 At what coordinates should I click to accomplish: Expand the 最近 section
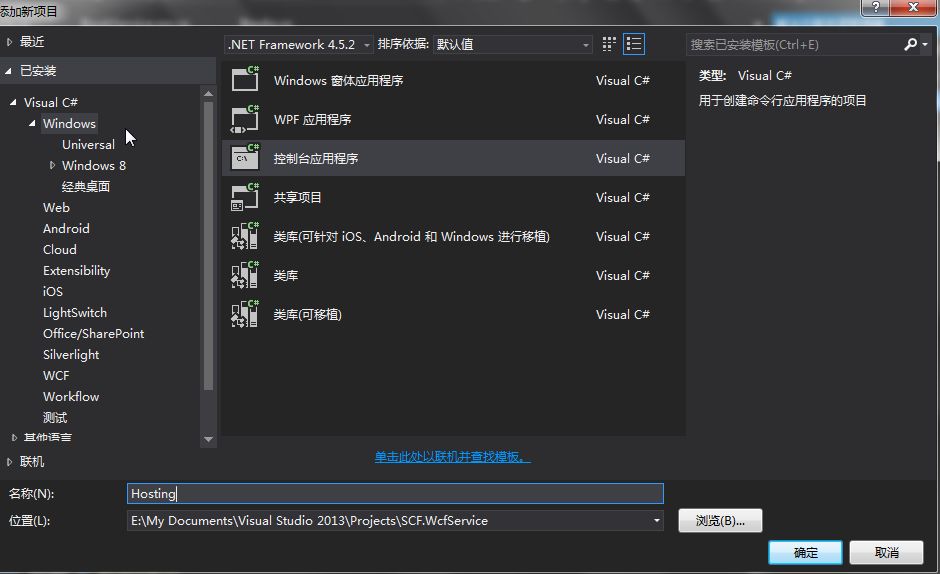9,42
